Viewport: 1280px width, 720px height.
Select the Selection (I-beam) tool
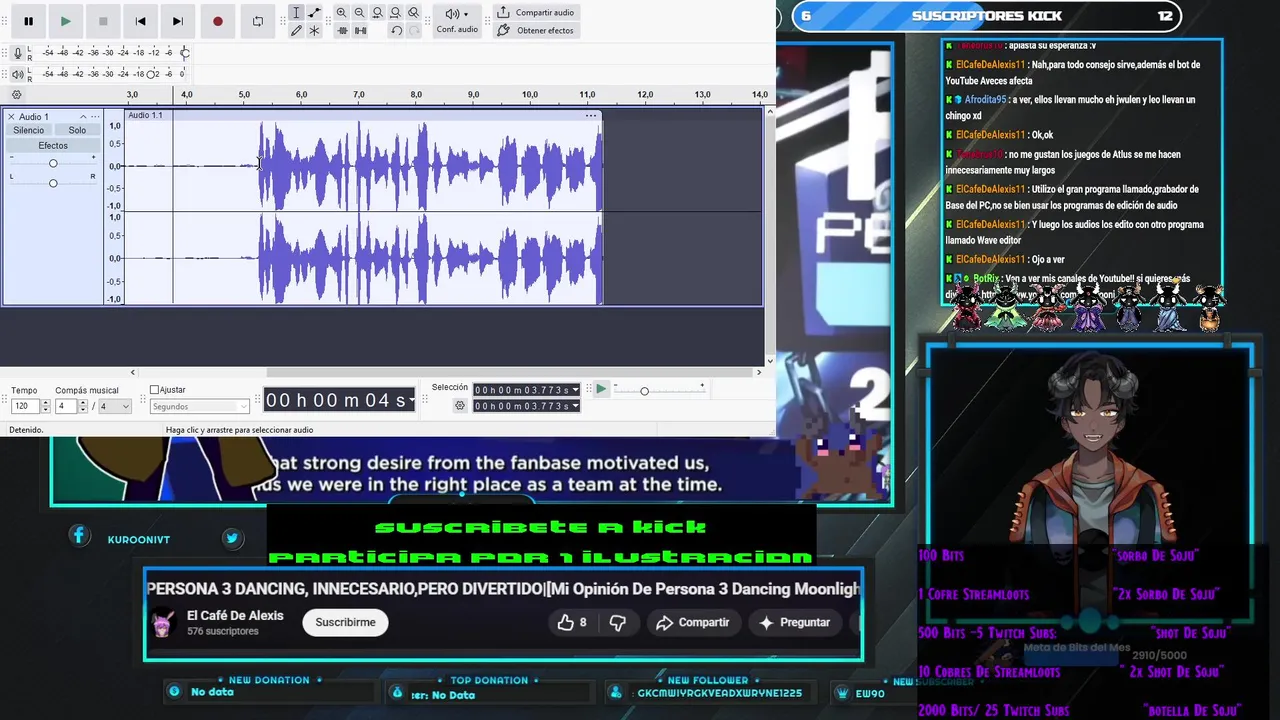[x=296, y=12]
